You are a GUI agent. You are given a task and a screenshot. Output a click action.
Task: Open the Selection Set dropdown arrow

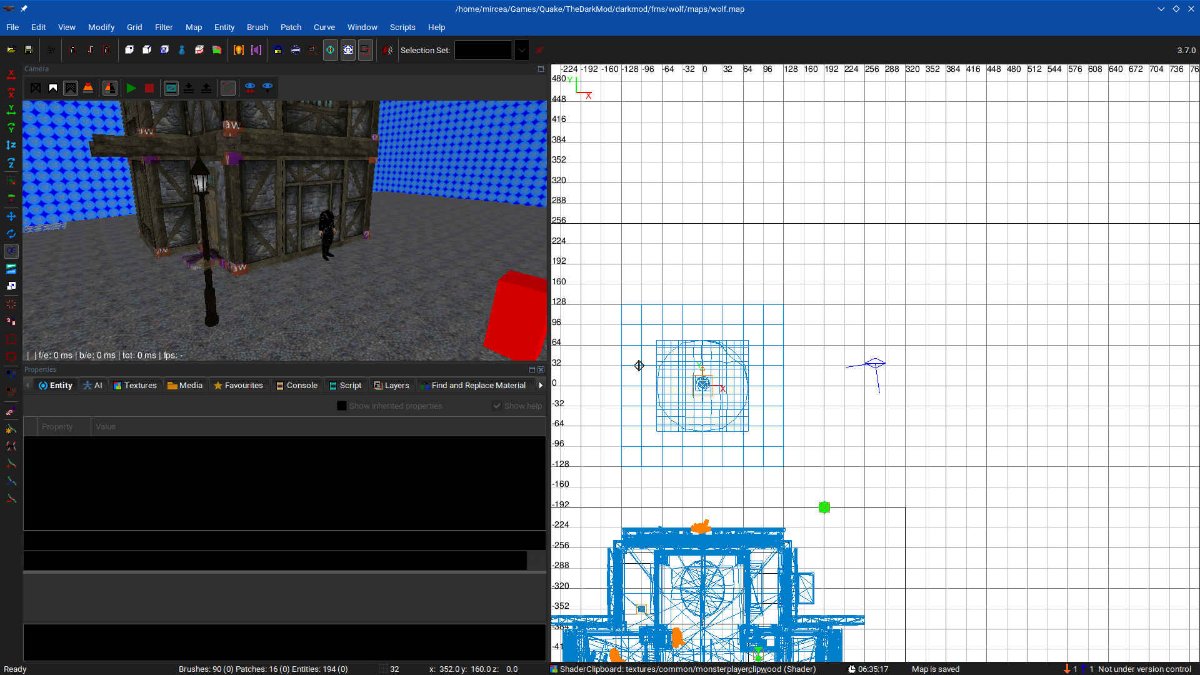click(521, 49)
